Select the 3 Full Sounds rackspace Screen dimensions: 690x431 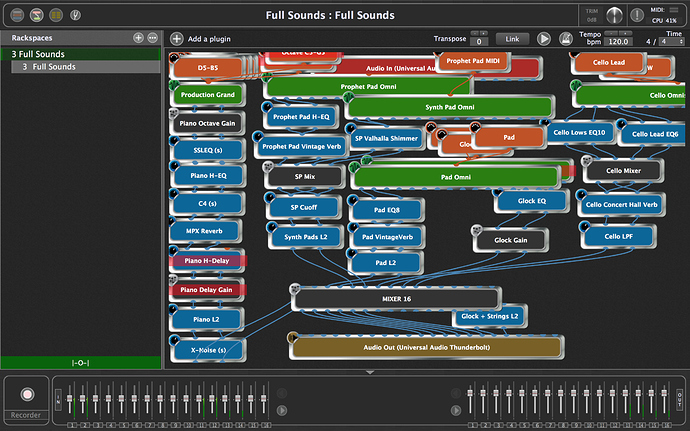(81, 54)
